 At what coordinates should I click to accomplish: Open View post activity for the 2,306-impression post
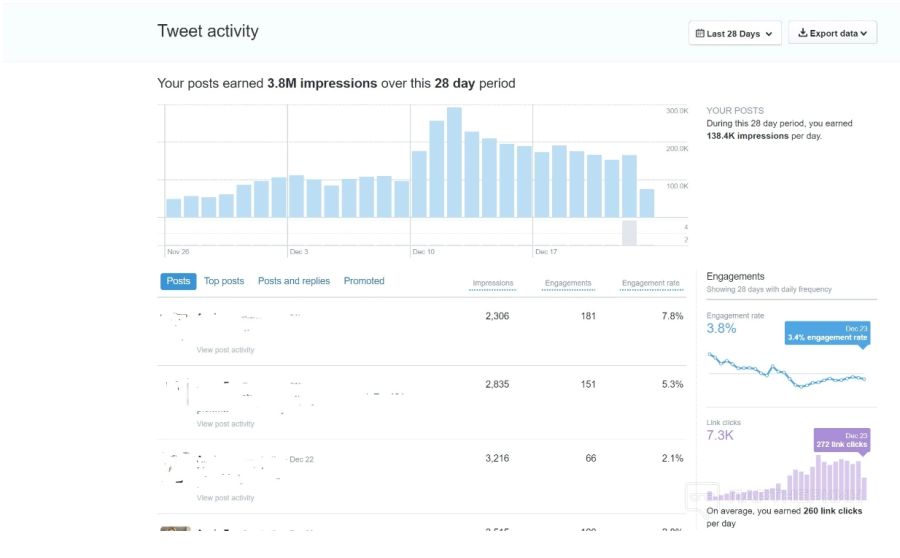pos(225,350)
